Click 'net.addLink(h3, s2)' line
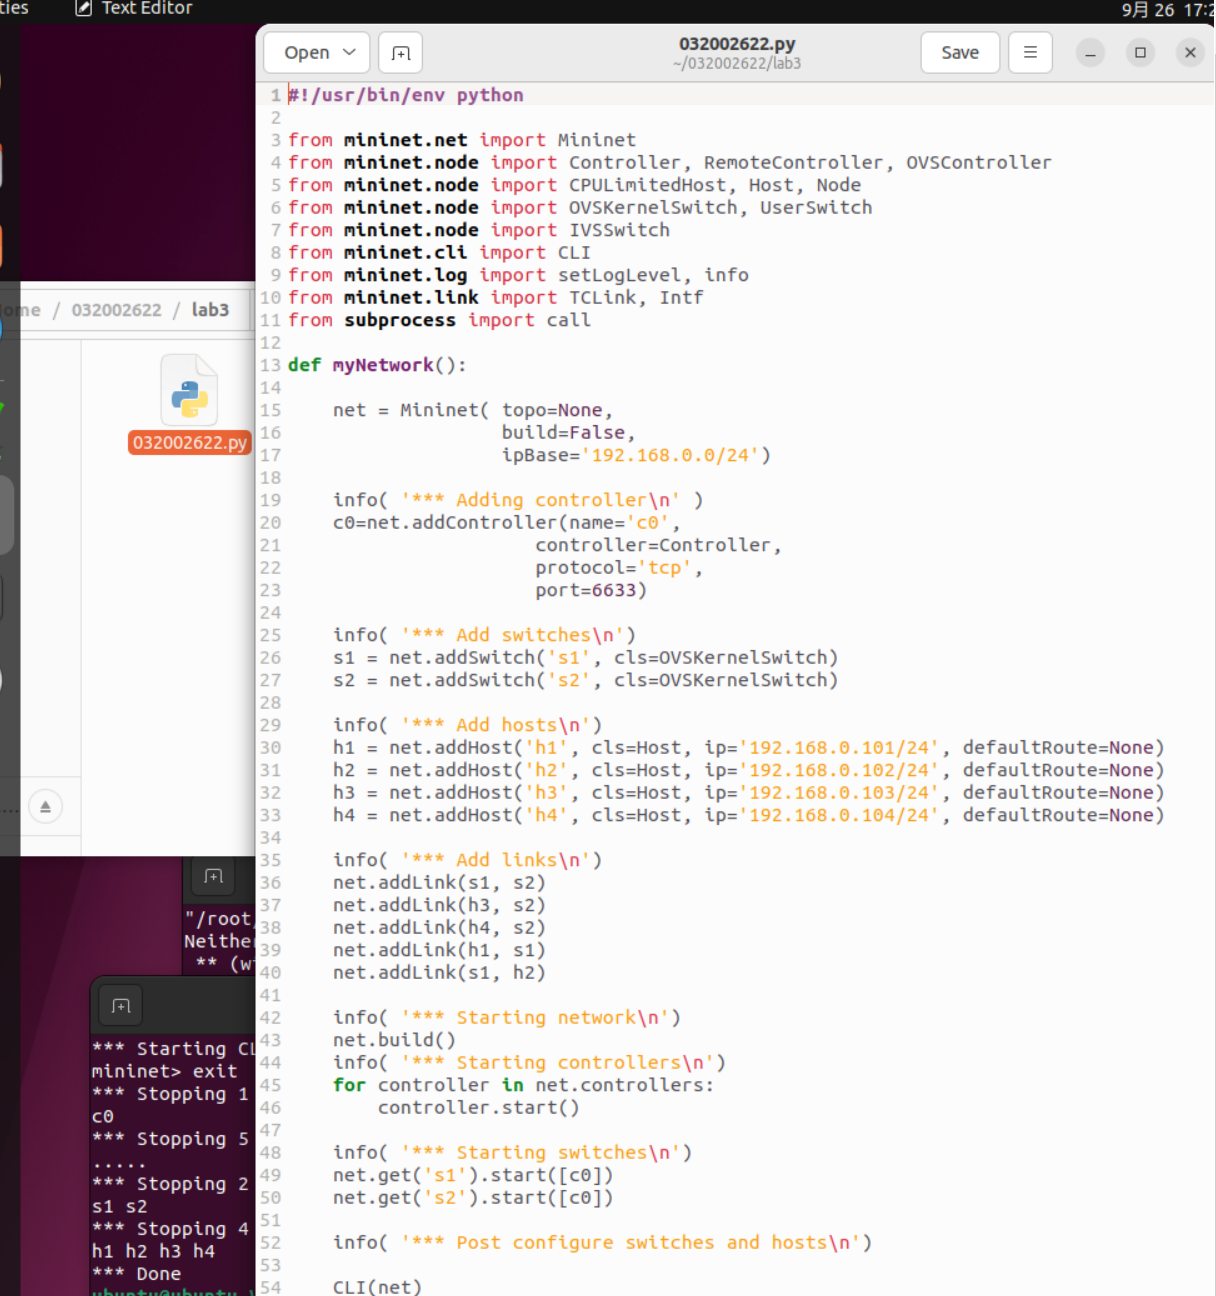The height and width of the screenshot is (1296, 1216). pos(439,905)
